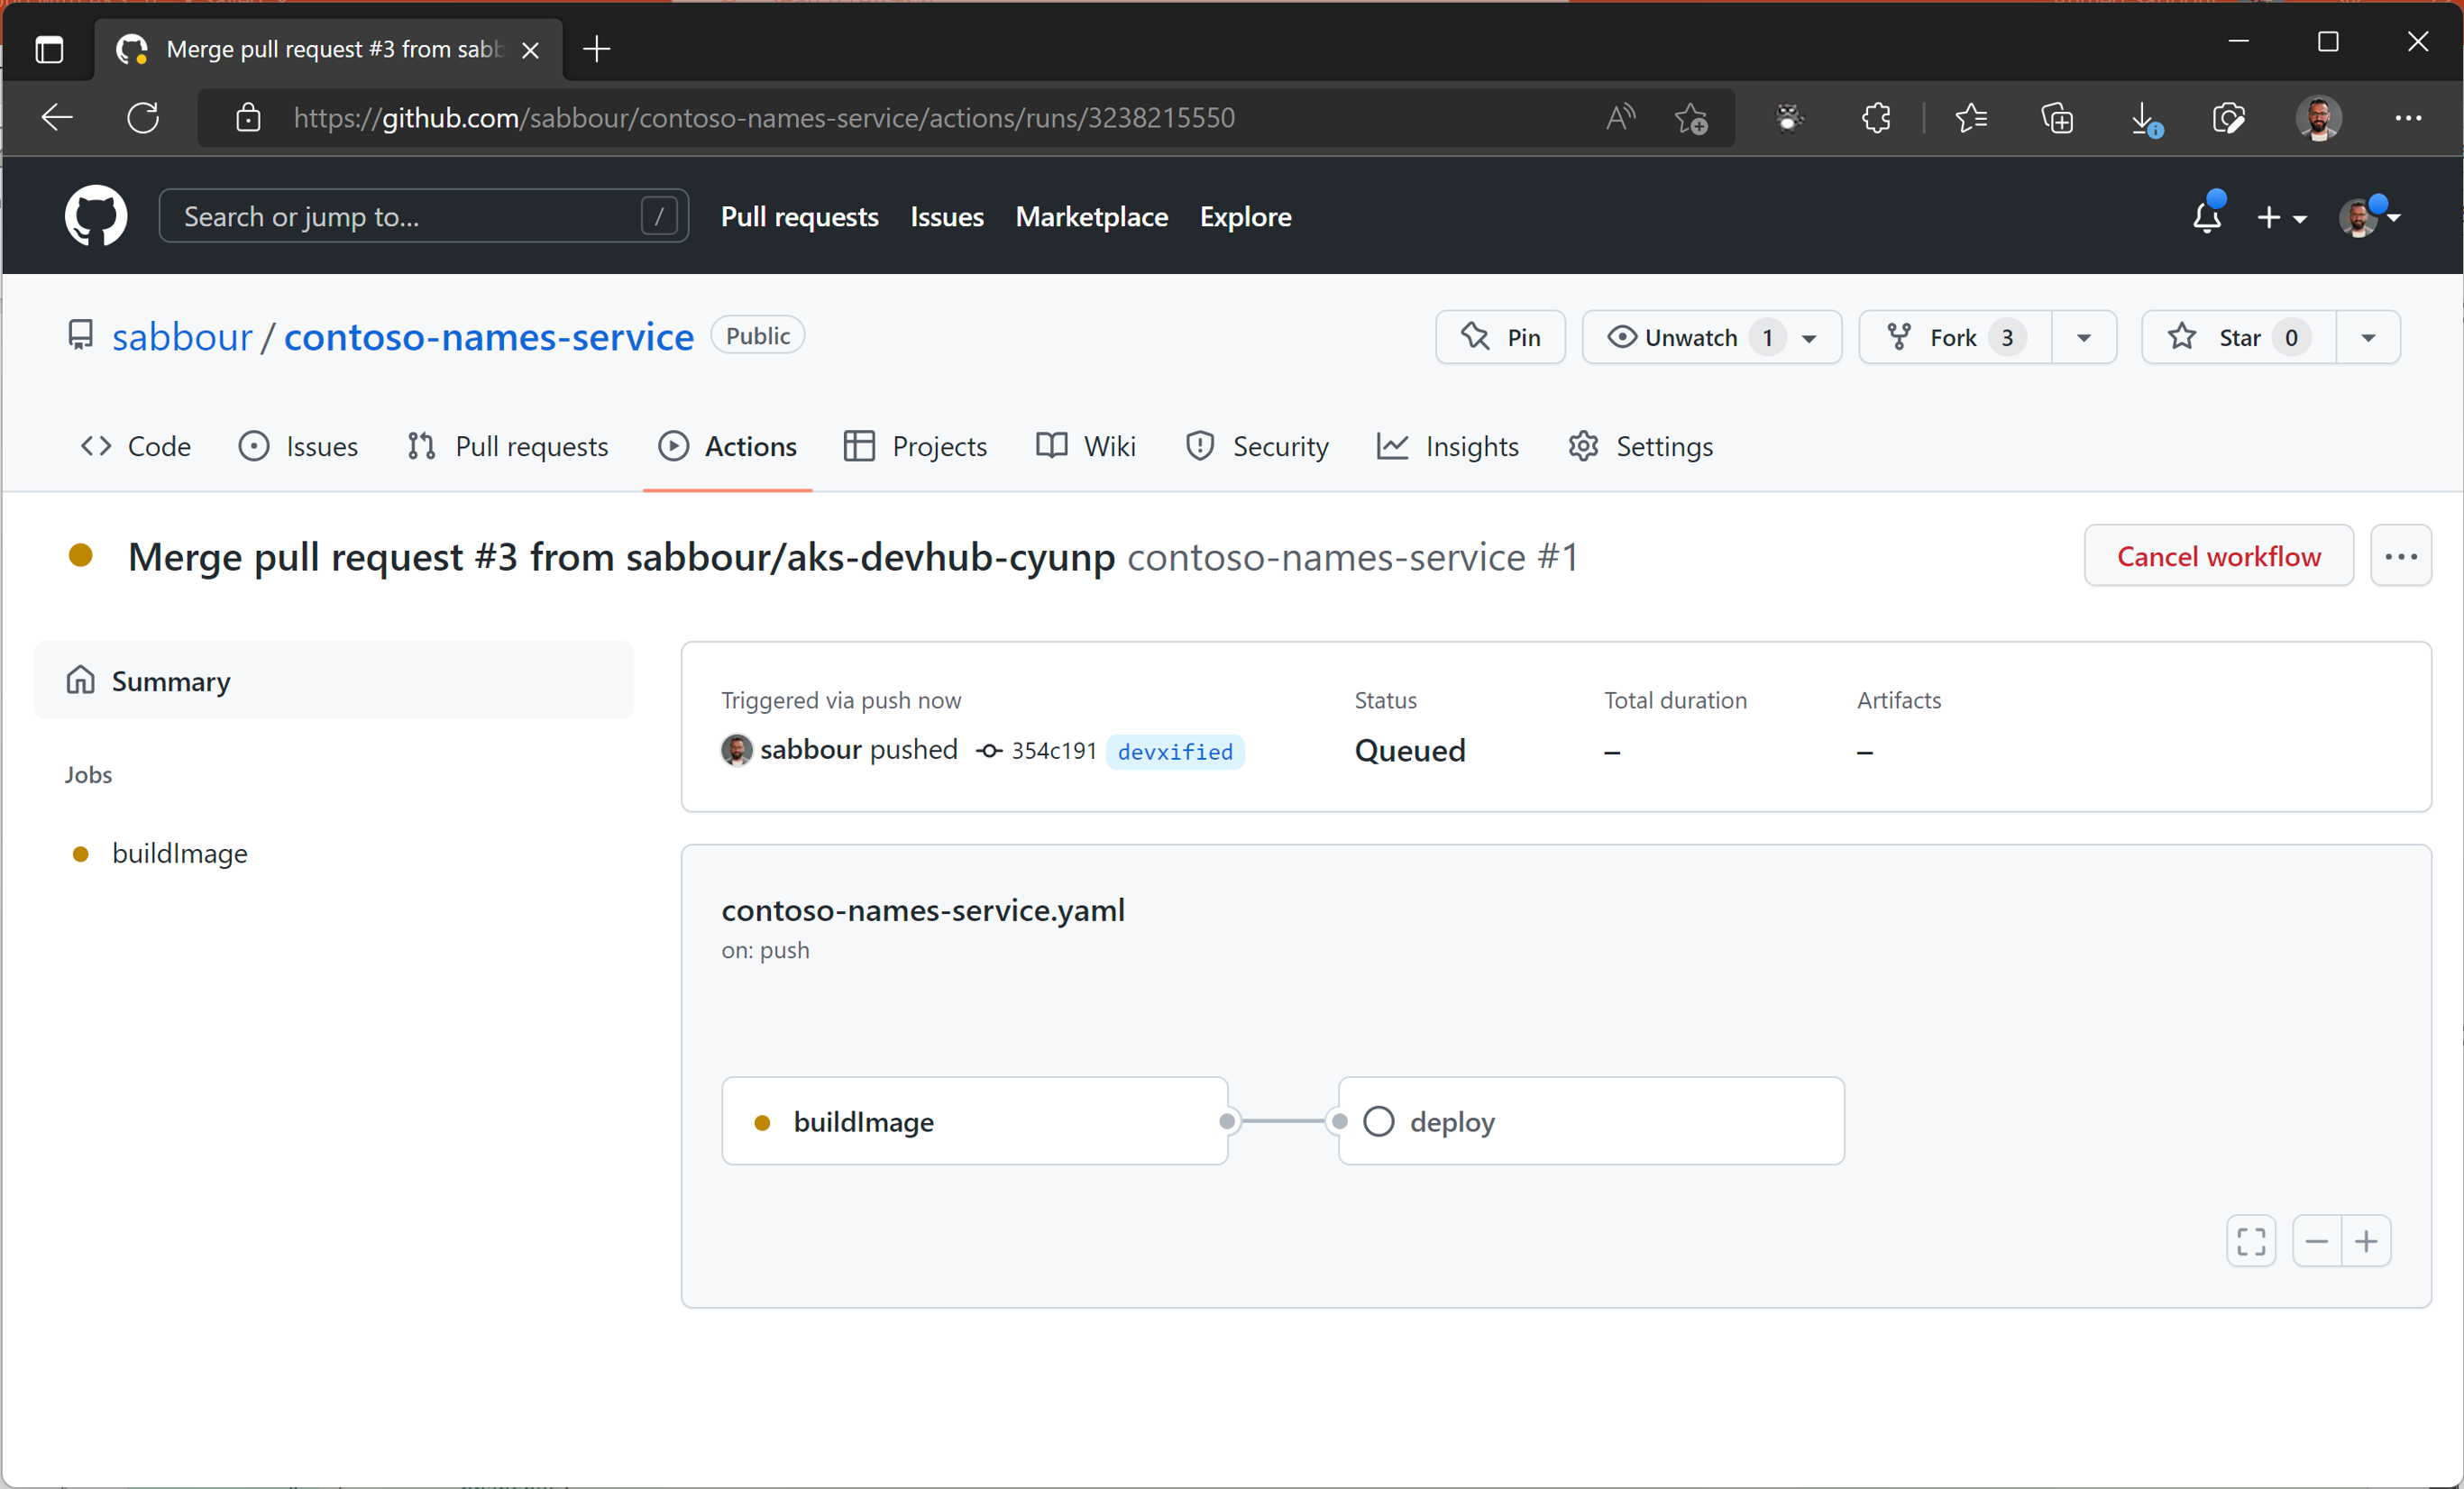The image size is (2464, 1489).
Task: Click the Settings tab gear icon
Action: 1582,447
